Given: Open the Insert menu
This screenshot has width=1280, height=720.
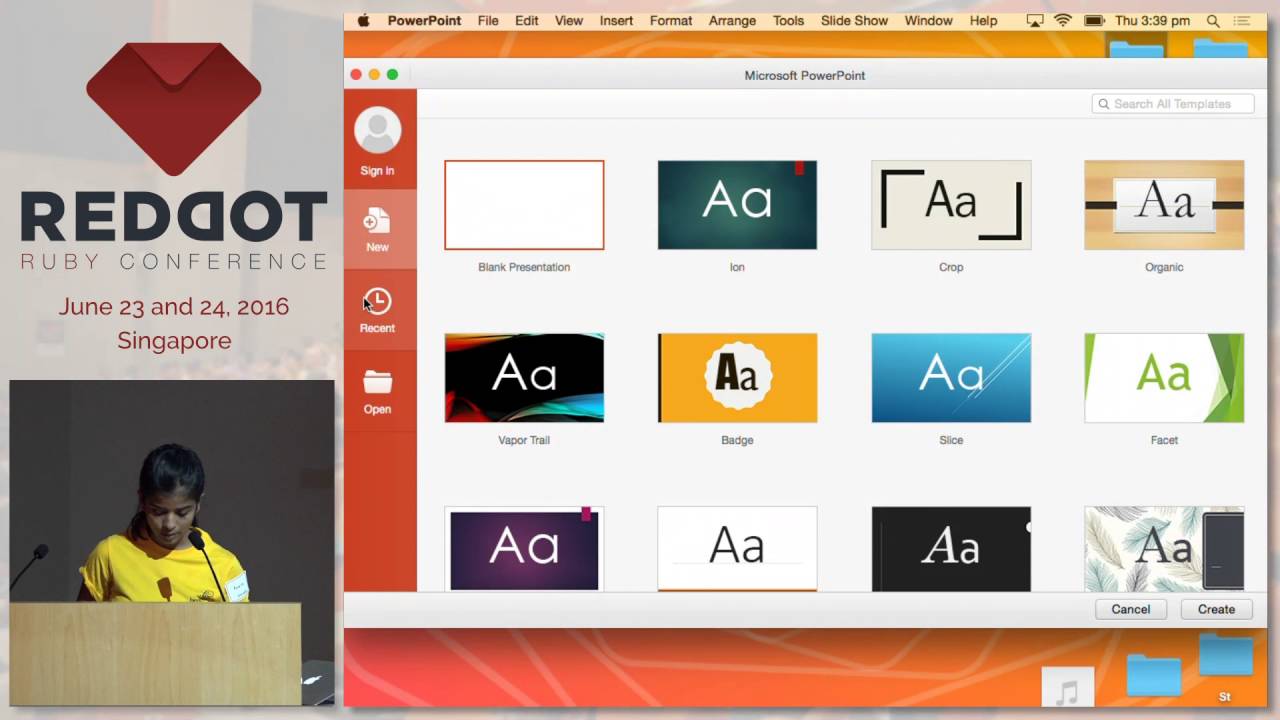Looking at the screenshot, I should 616,20.
